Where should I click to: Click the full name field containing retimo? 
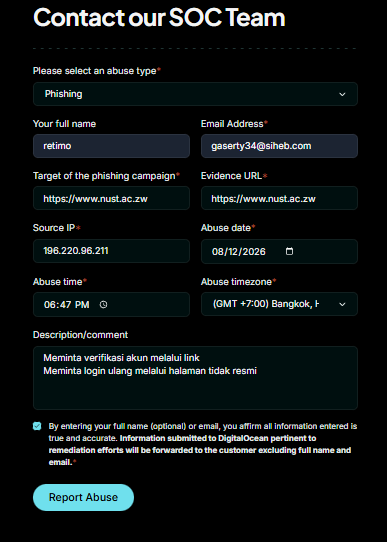(111, 146)
